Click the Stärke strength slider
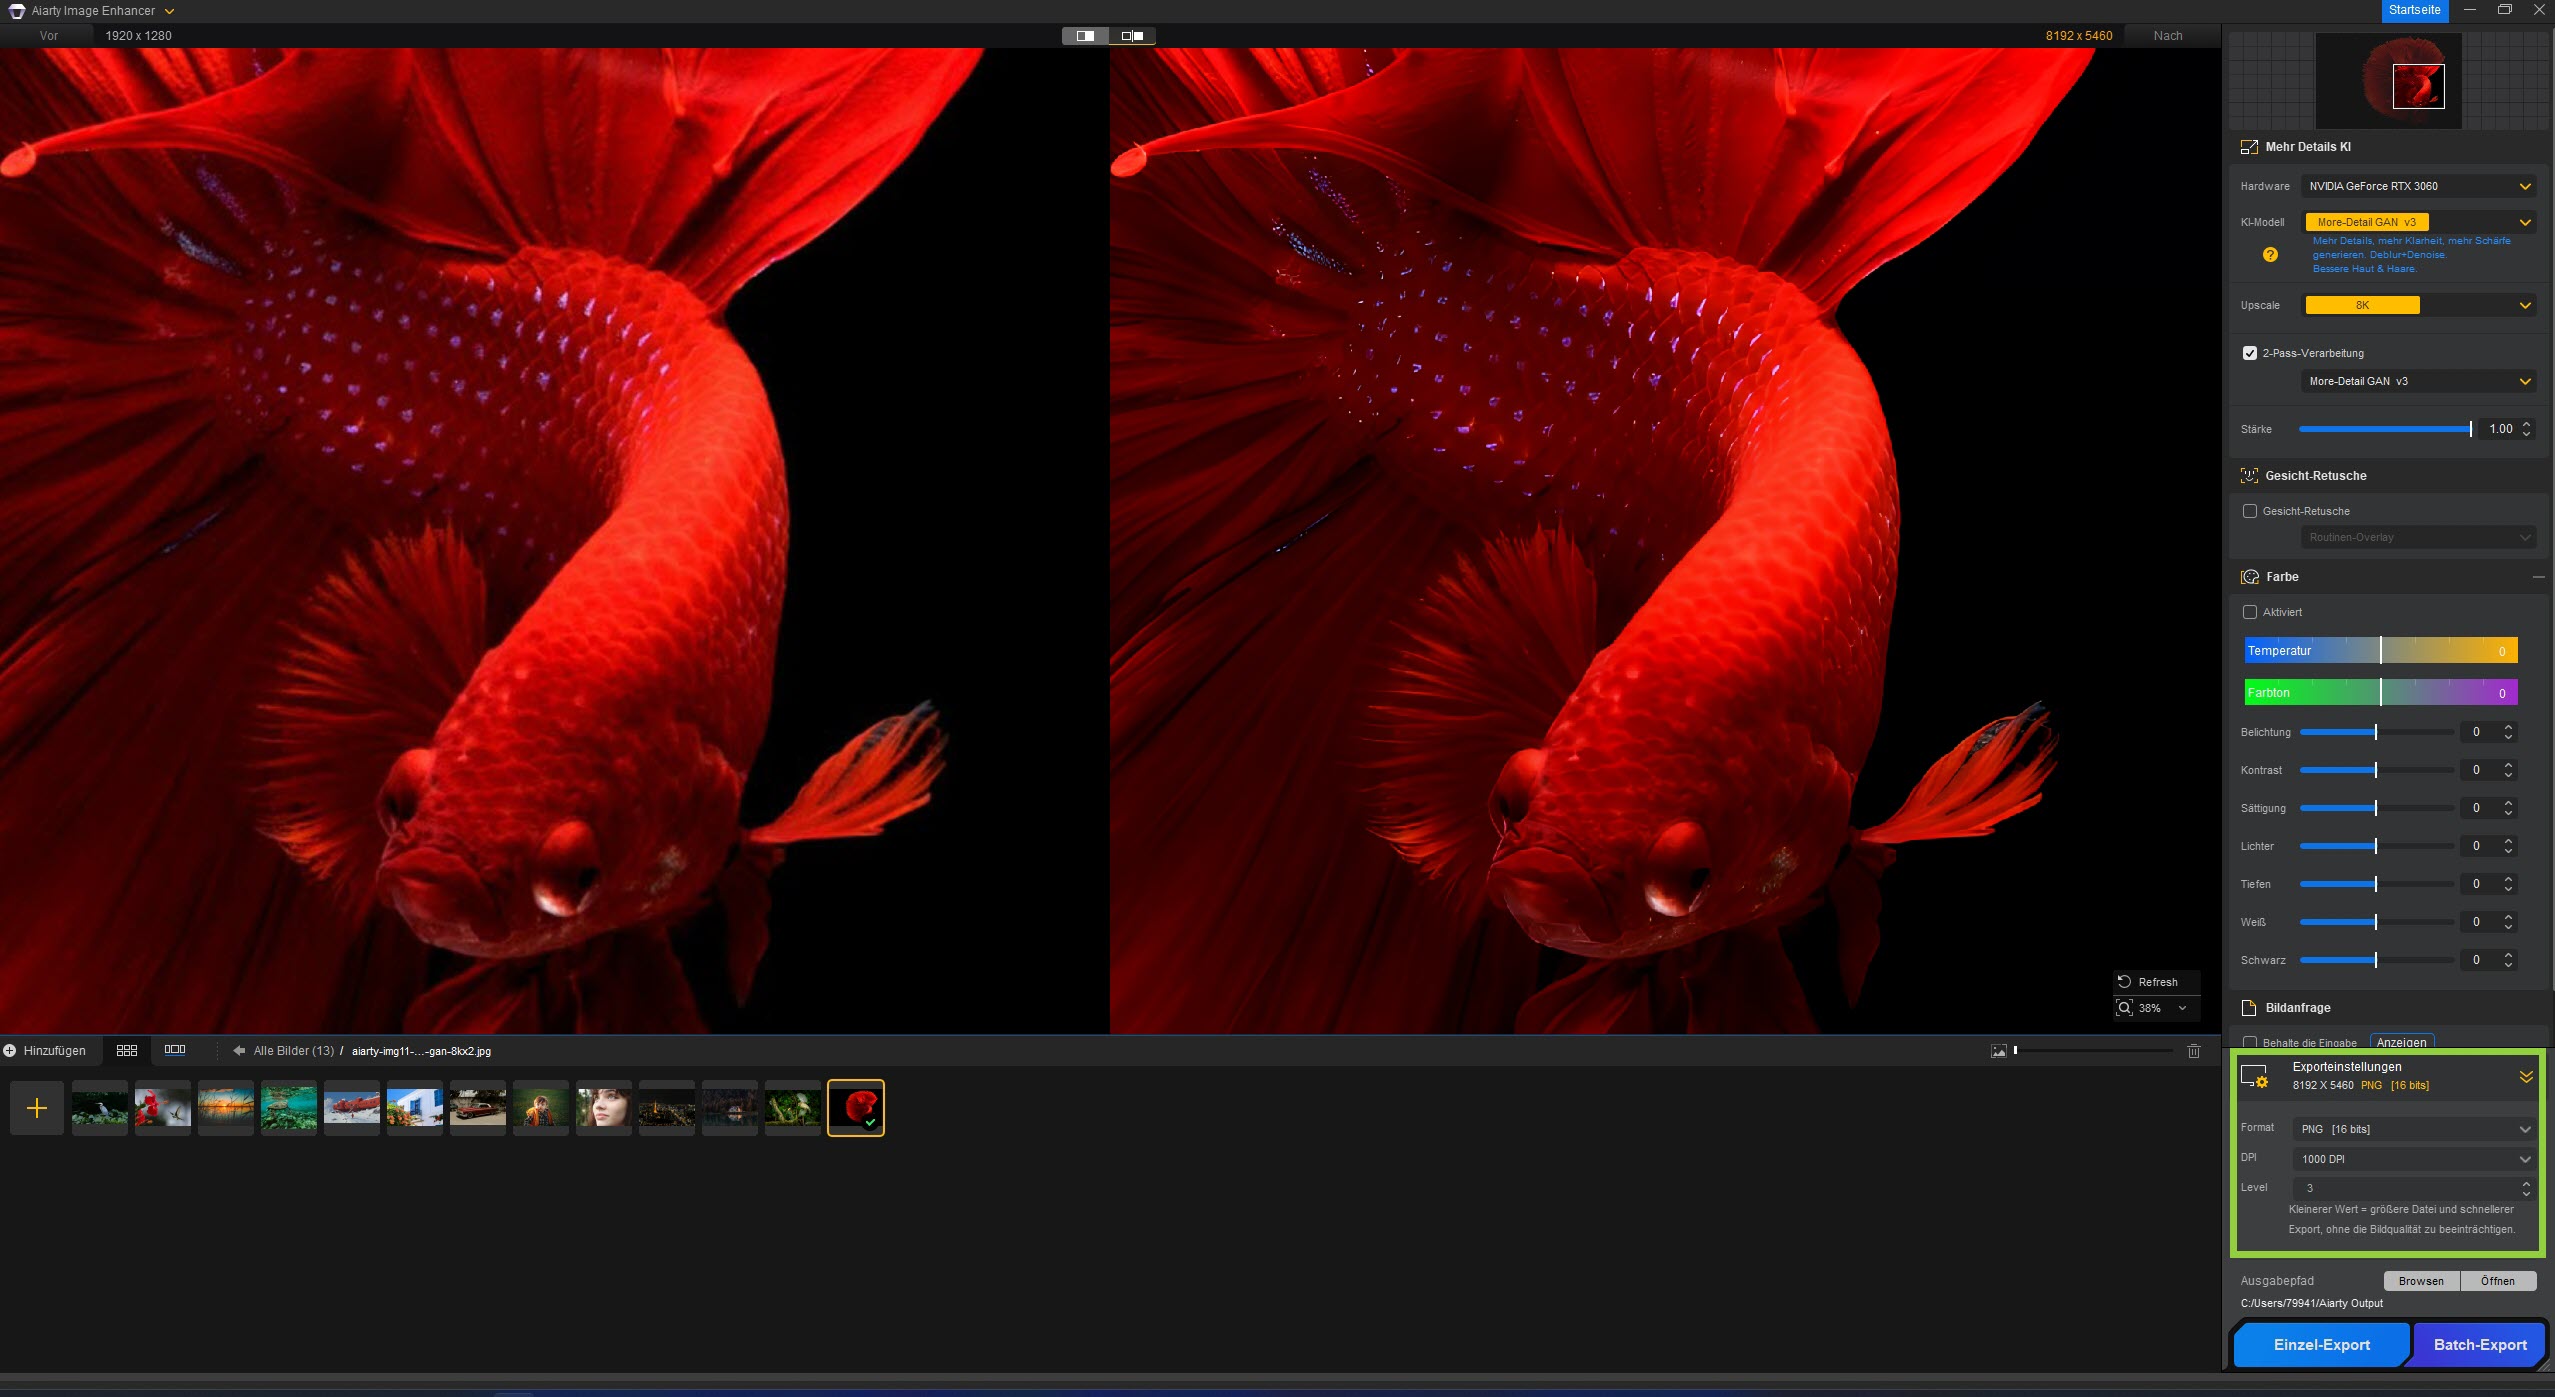2555x1397 pixels. [x=2385, y=429]
